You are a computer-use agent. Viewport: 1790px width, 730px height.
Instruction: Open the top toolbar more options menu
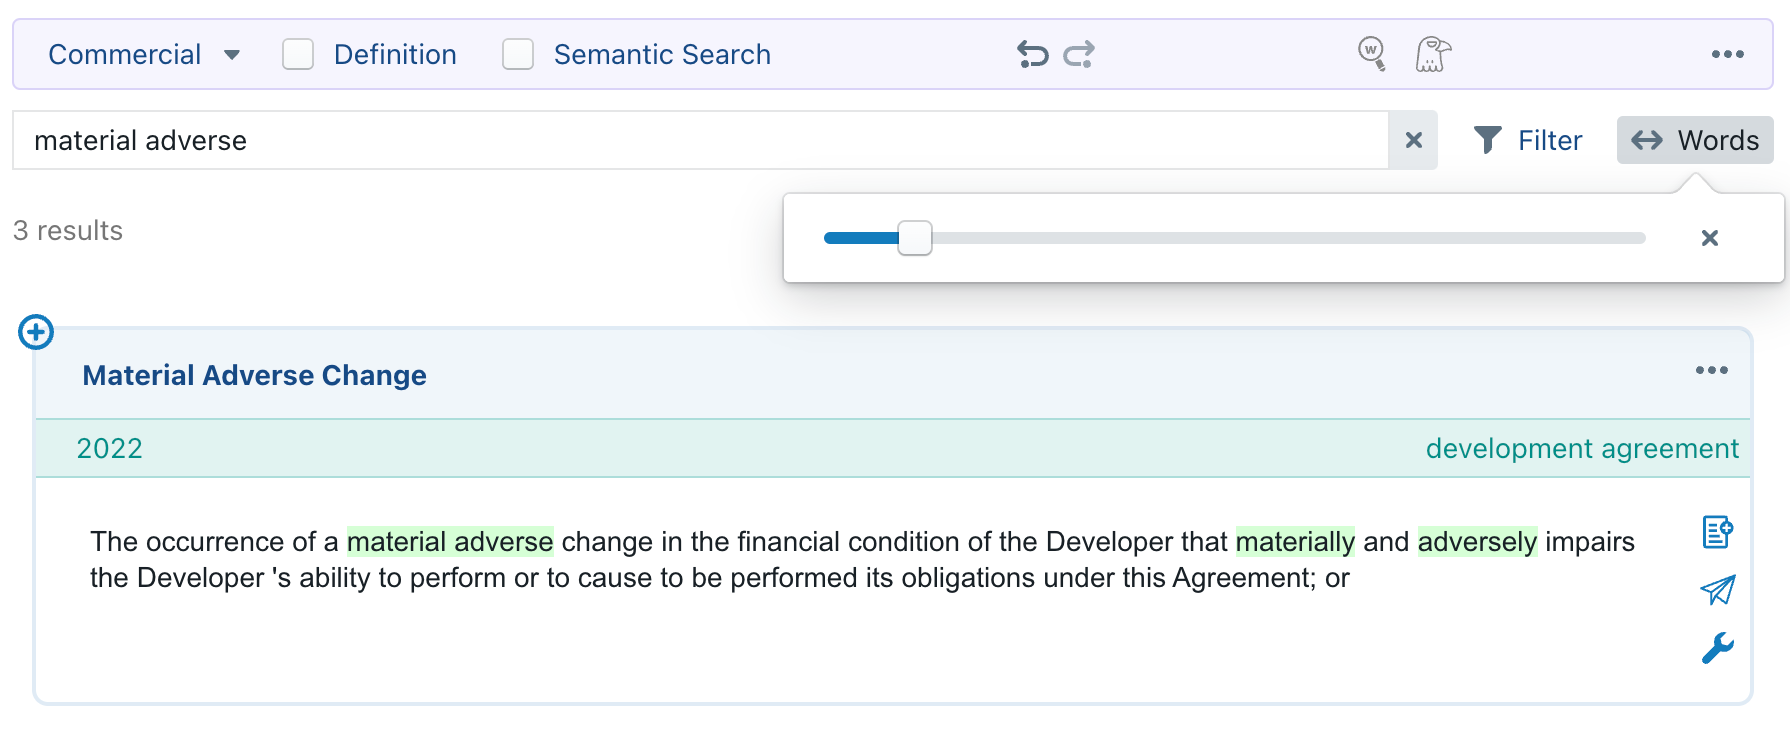(x=1727, y=54)
